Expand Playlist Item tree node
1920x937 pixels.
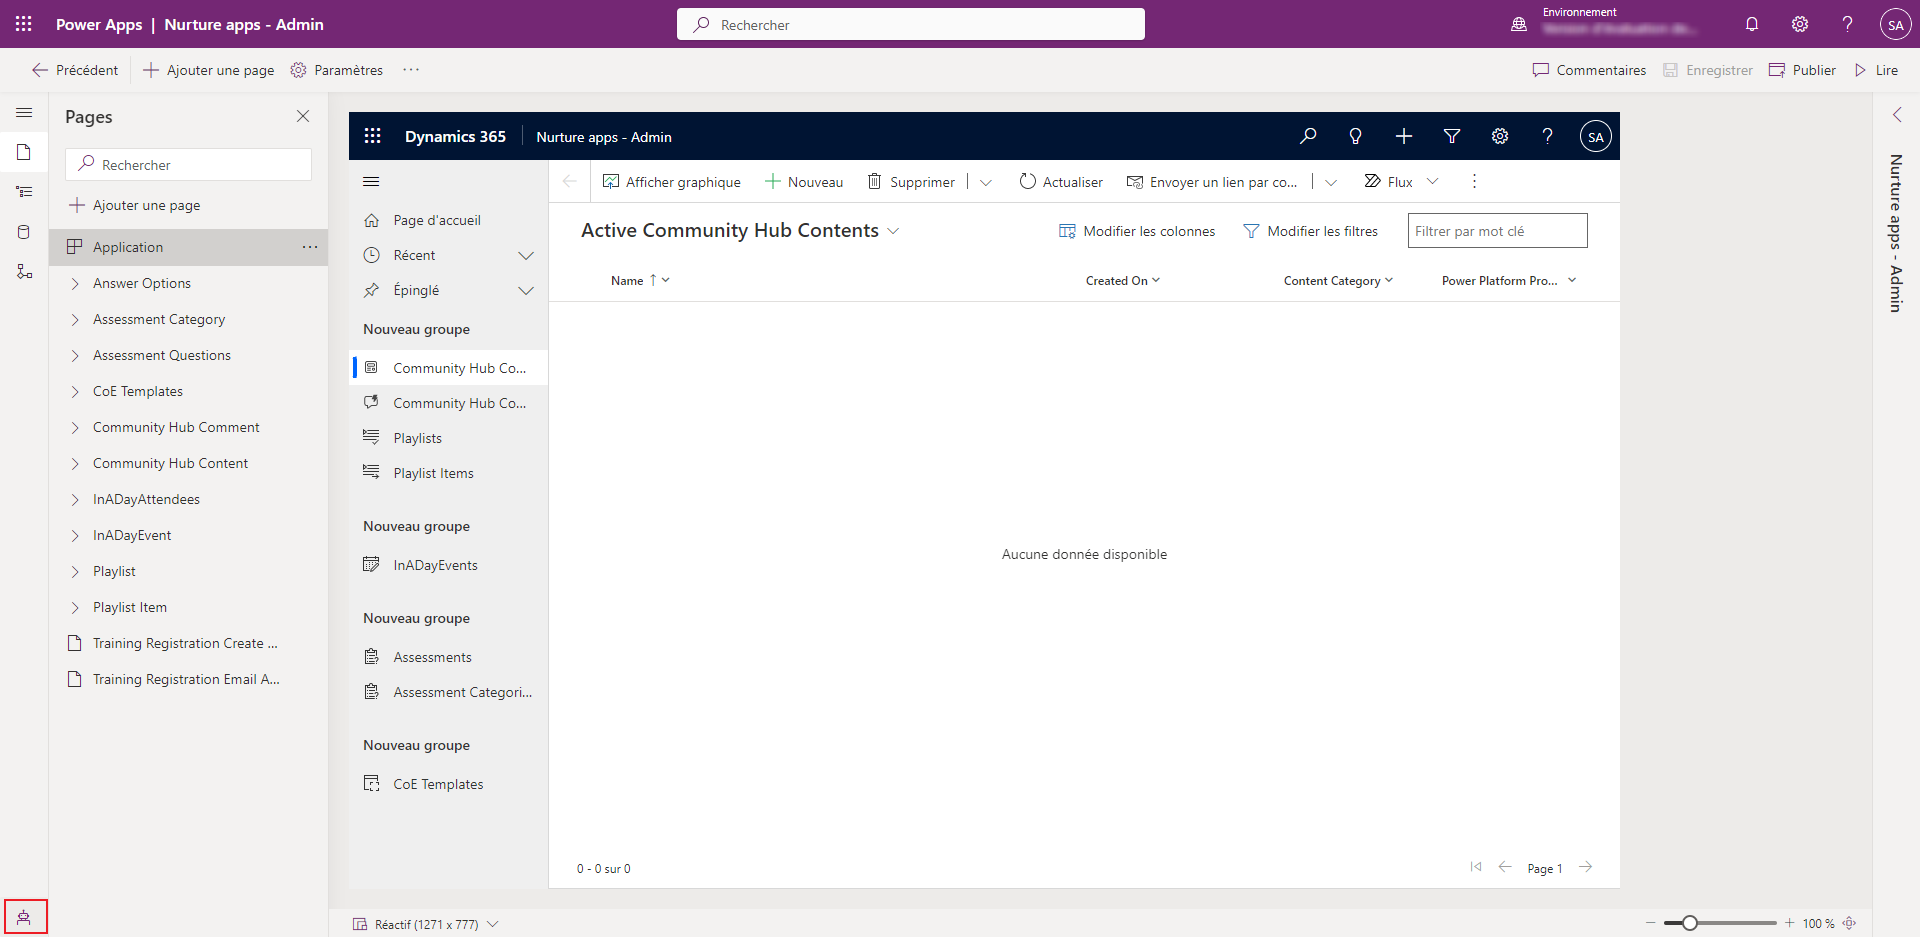click(75, 608)
